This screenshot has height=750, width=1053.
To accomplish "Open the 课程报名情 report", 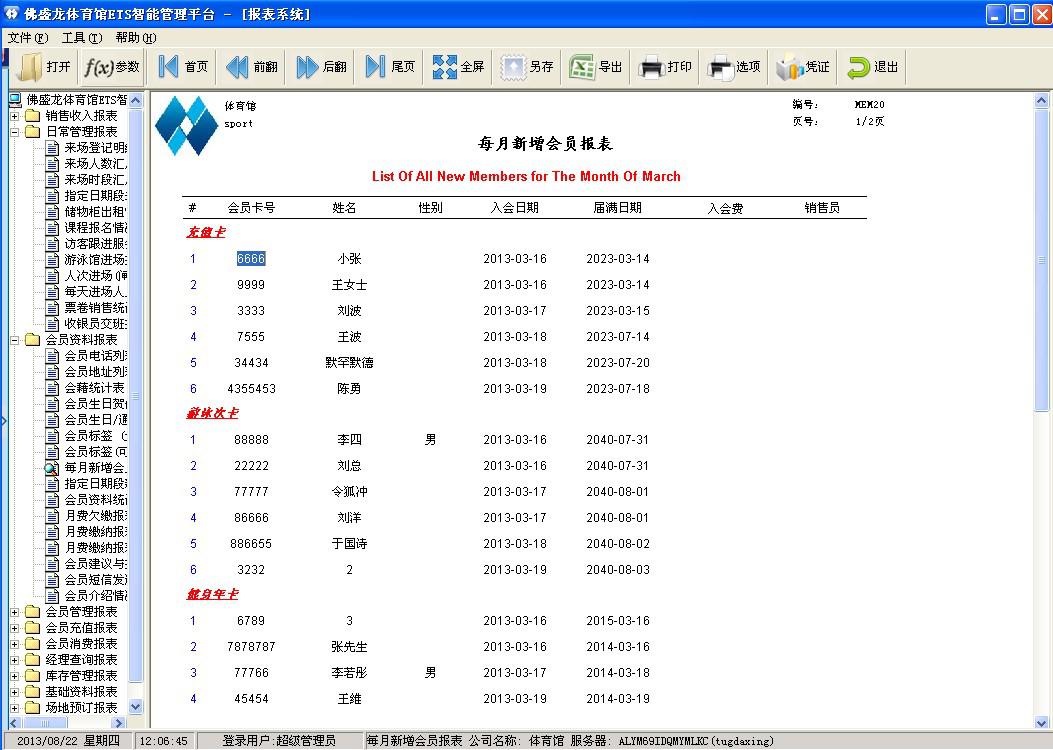I will coord(95,228).
